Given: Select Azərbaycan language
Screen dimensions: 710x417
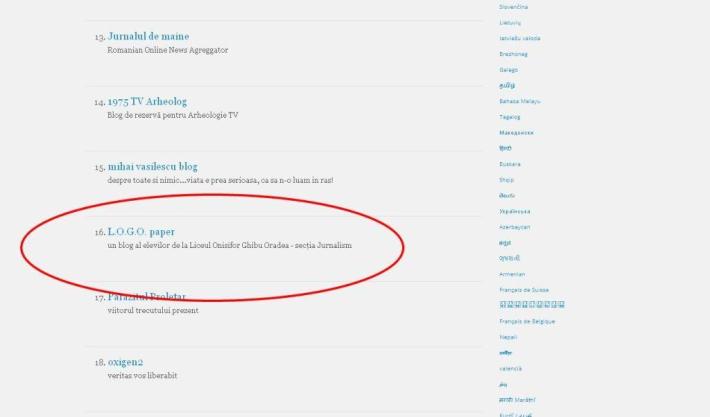Looking at the screenshot, I should (x=516, y=227).
